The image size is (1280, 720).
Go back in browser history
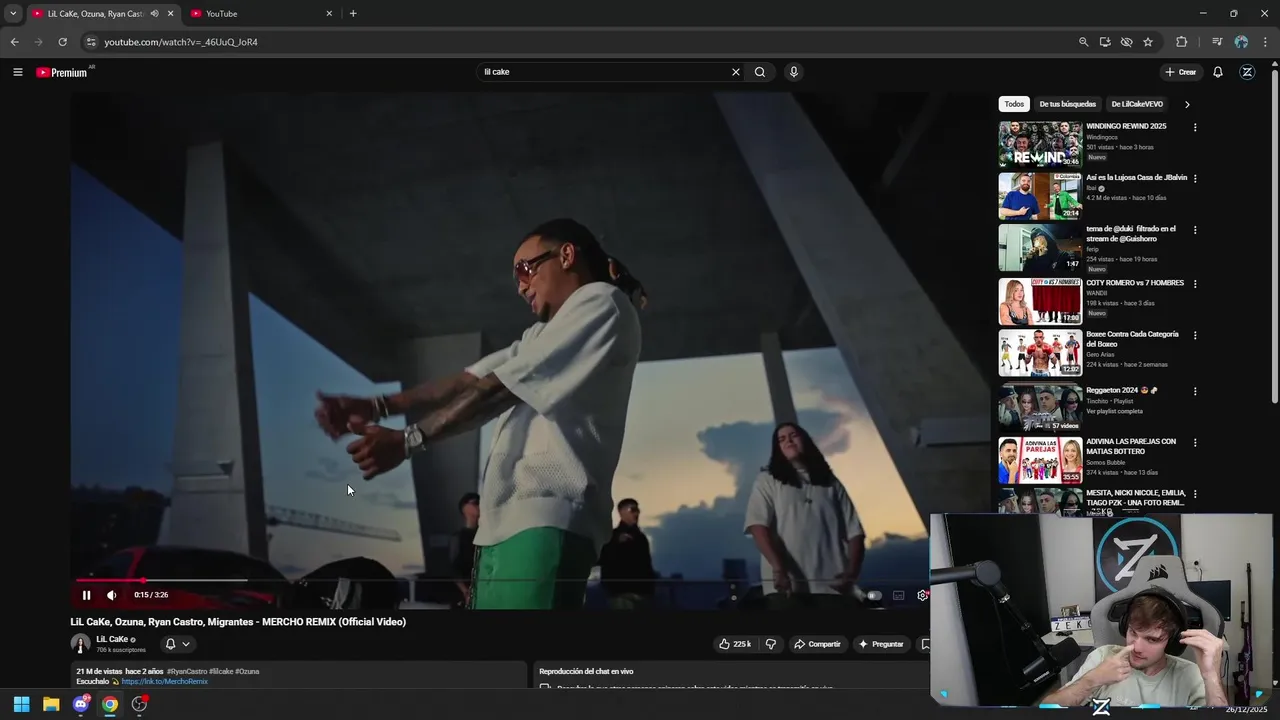[x=14, y=42]
